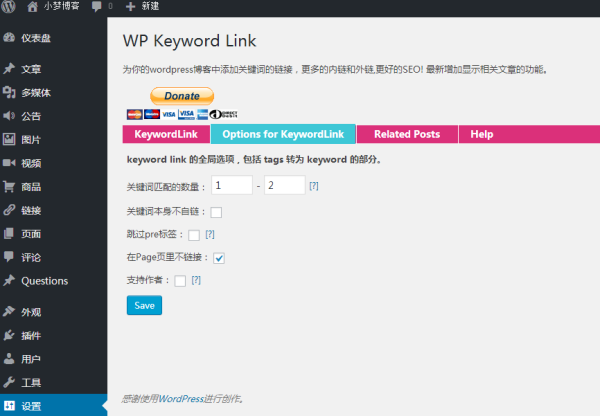Click the minimum keyword count field showing 1

(x=232, y=185)
